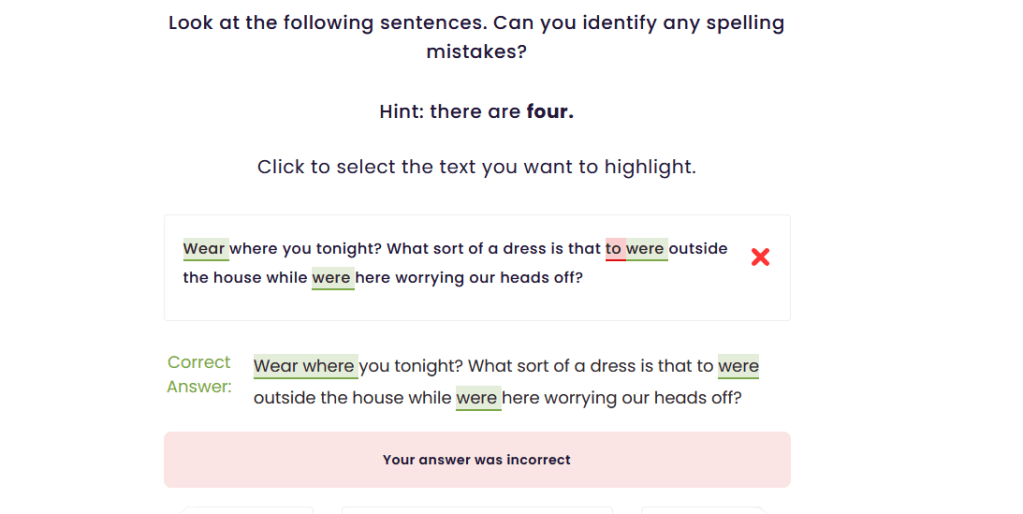Select highlighted "Wear" in your answer box

tap(205, 248)
